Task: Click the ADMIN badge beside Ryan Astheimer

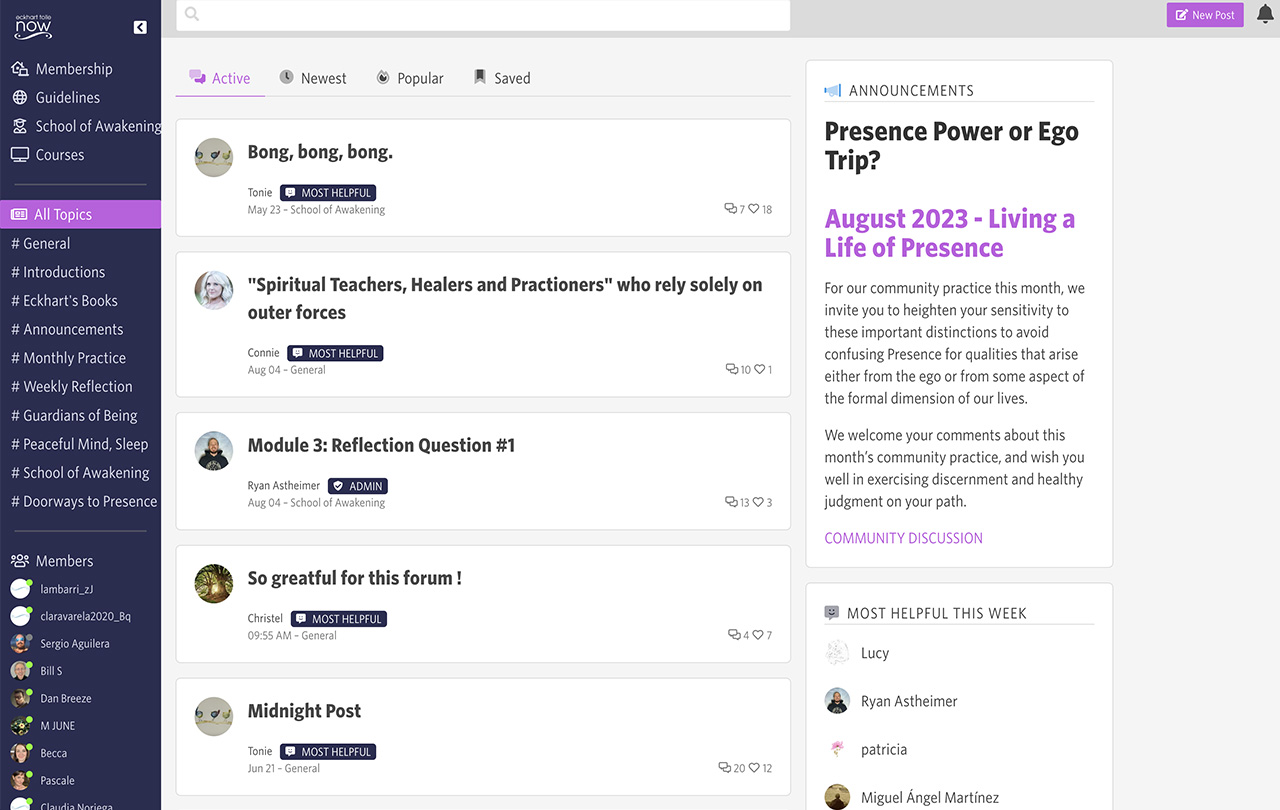Action: 358,486
